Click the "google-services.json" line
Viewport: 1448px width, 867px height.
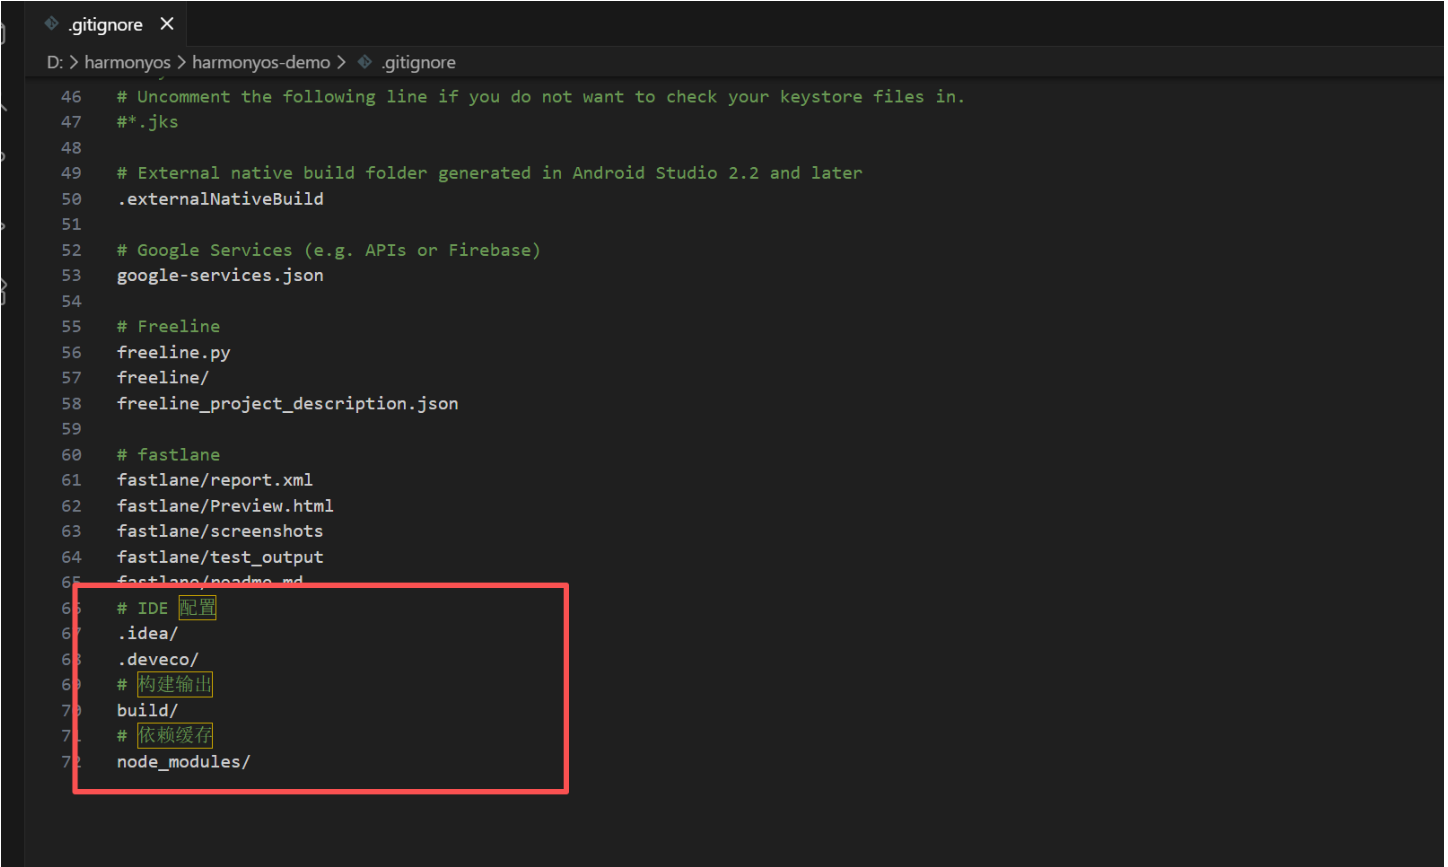click(x=220, y=275)
